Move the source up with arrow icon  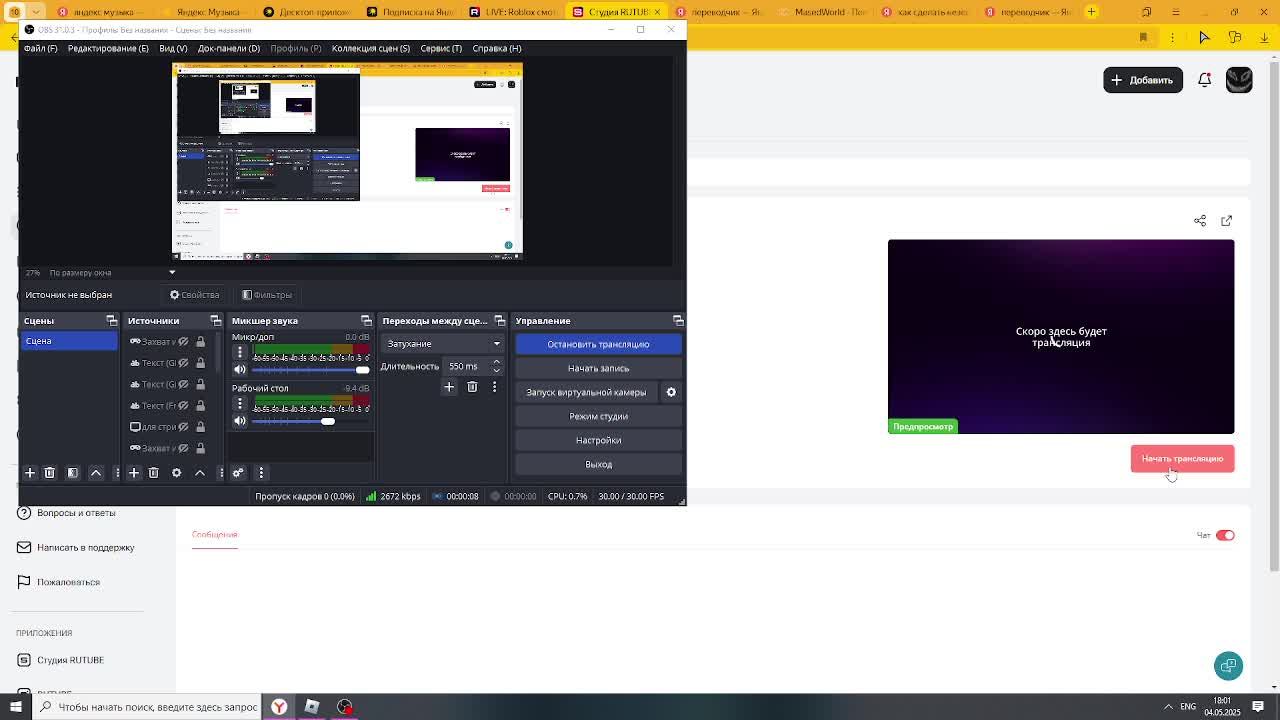click(x=200, y=473)
